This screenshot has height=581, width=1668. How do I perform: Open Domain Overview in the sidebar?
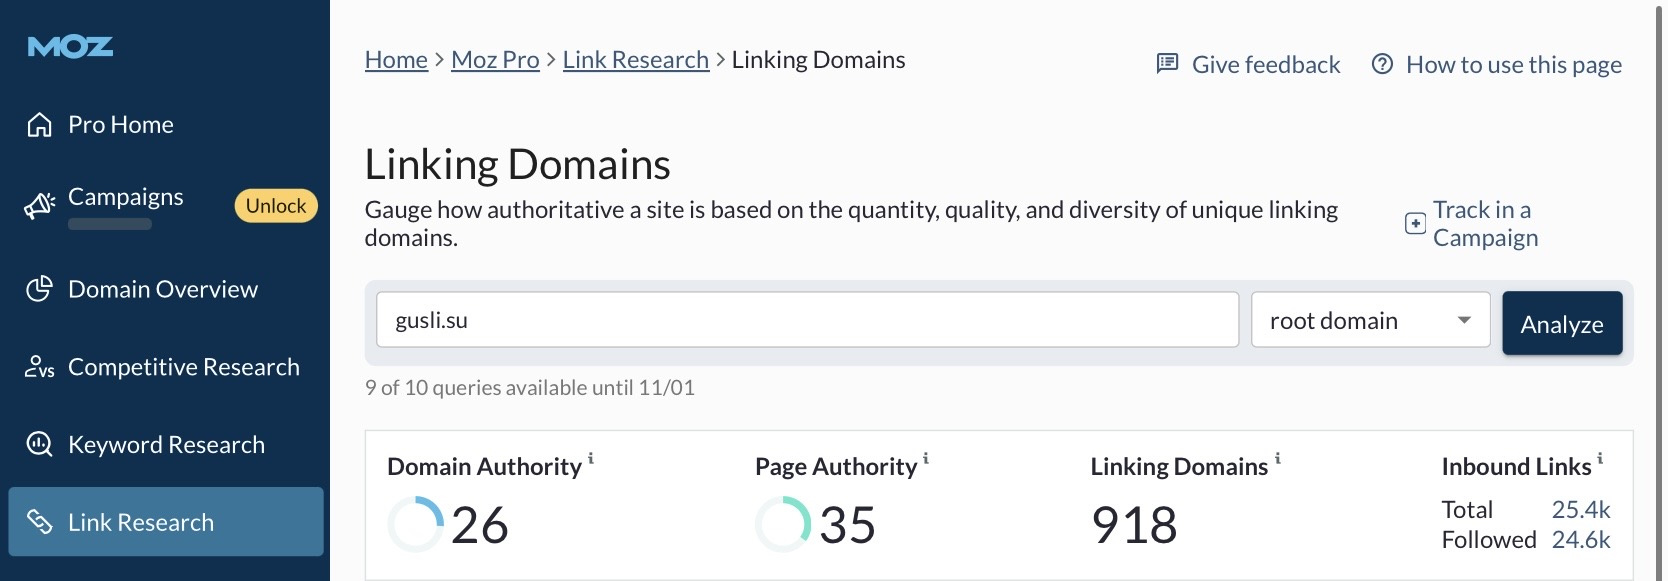[x=165, y=289]
